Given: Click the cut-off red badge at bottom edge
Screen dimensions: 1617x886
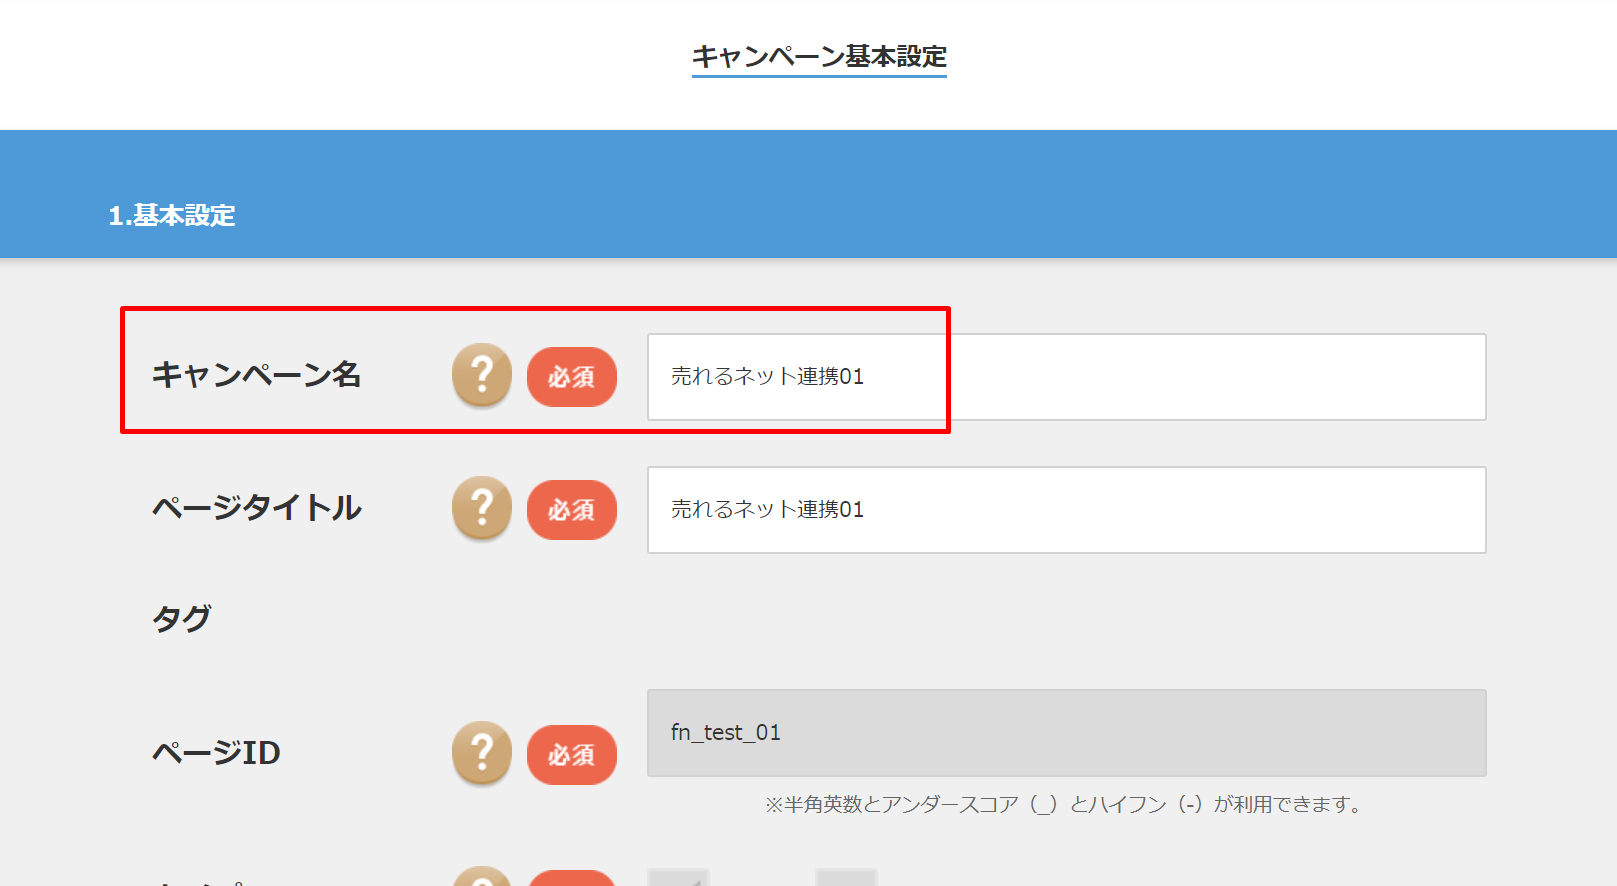Looking at the screenshot, I should point(572,878).
